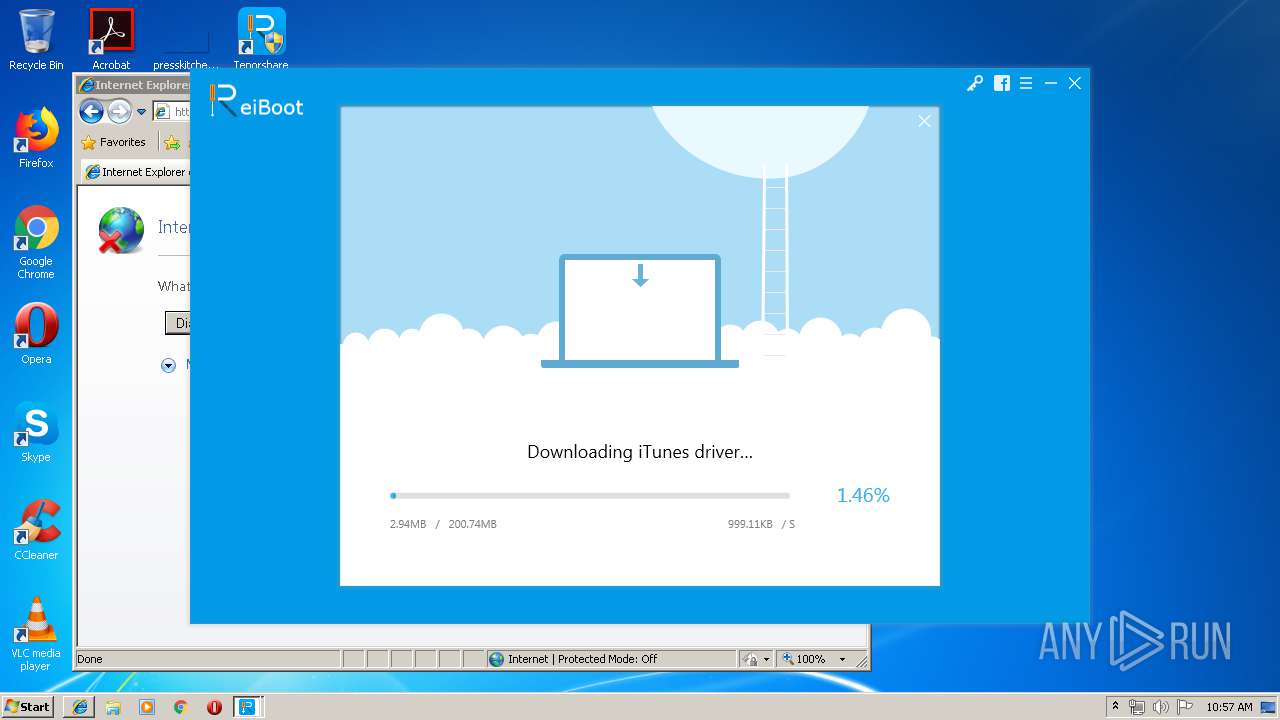Go forward in Internet Explorer
The width and height of the screenshot is (1280, 720).
click(119, 112)
